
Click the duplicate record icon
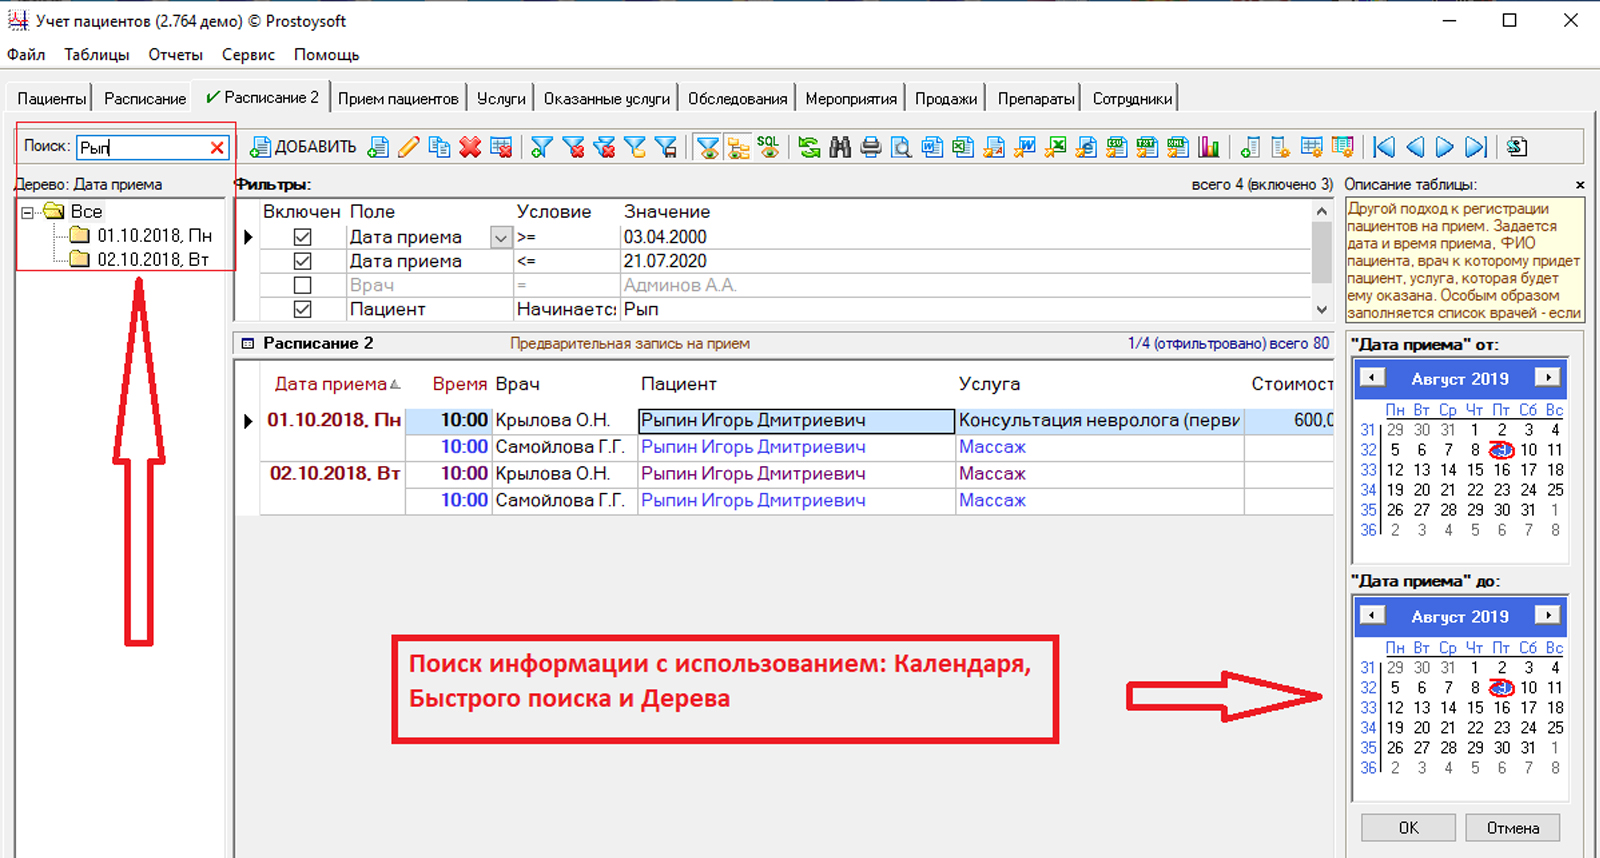[440, 147]
